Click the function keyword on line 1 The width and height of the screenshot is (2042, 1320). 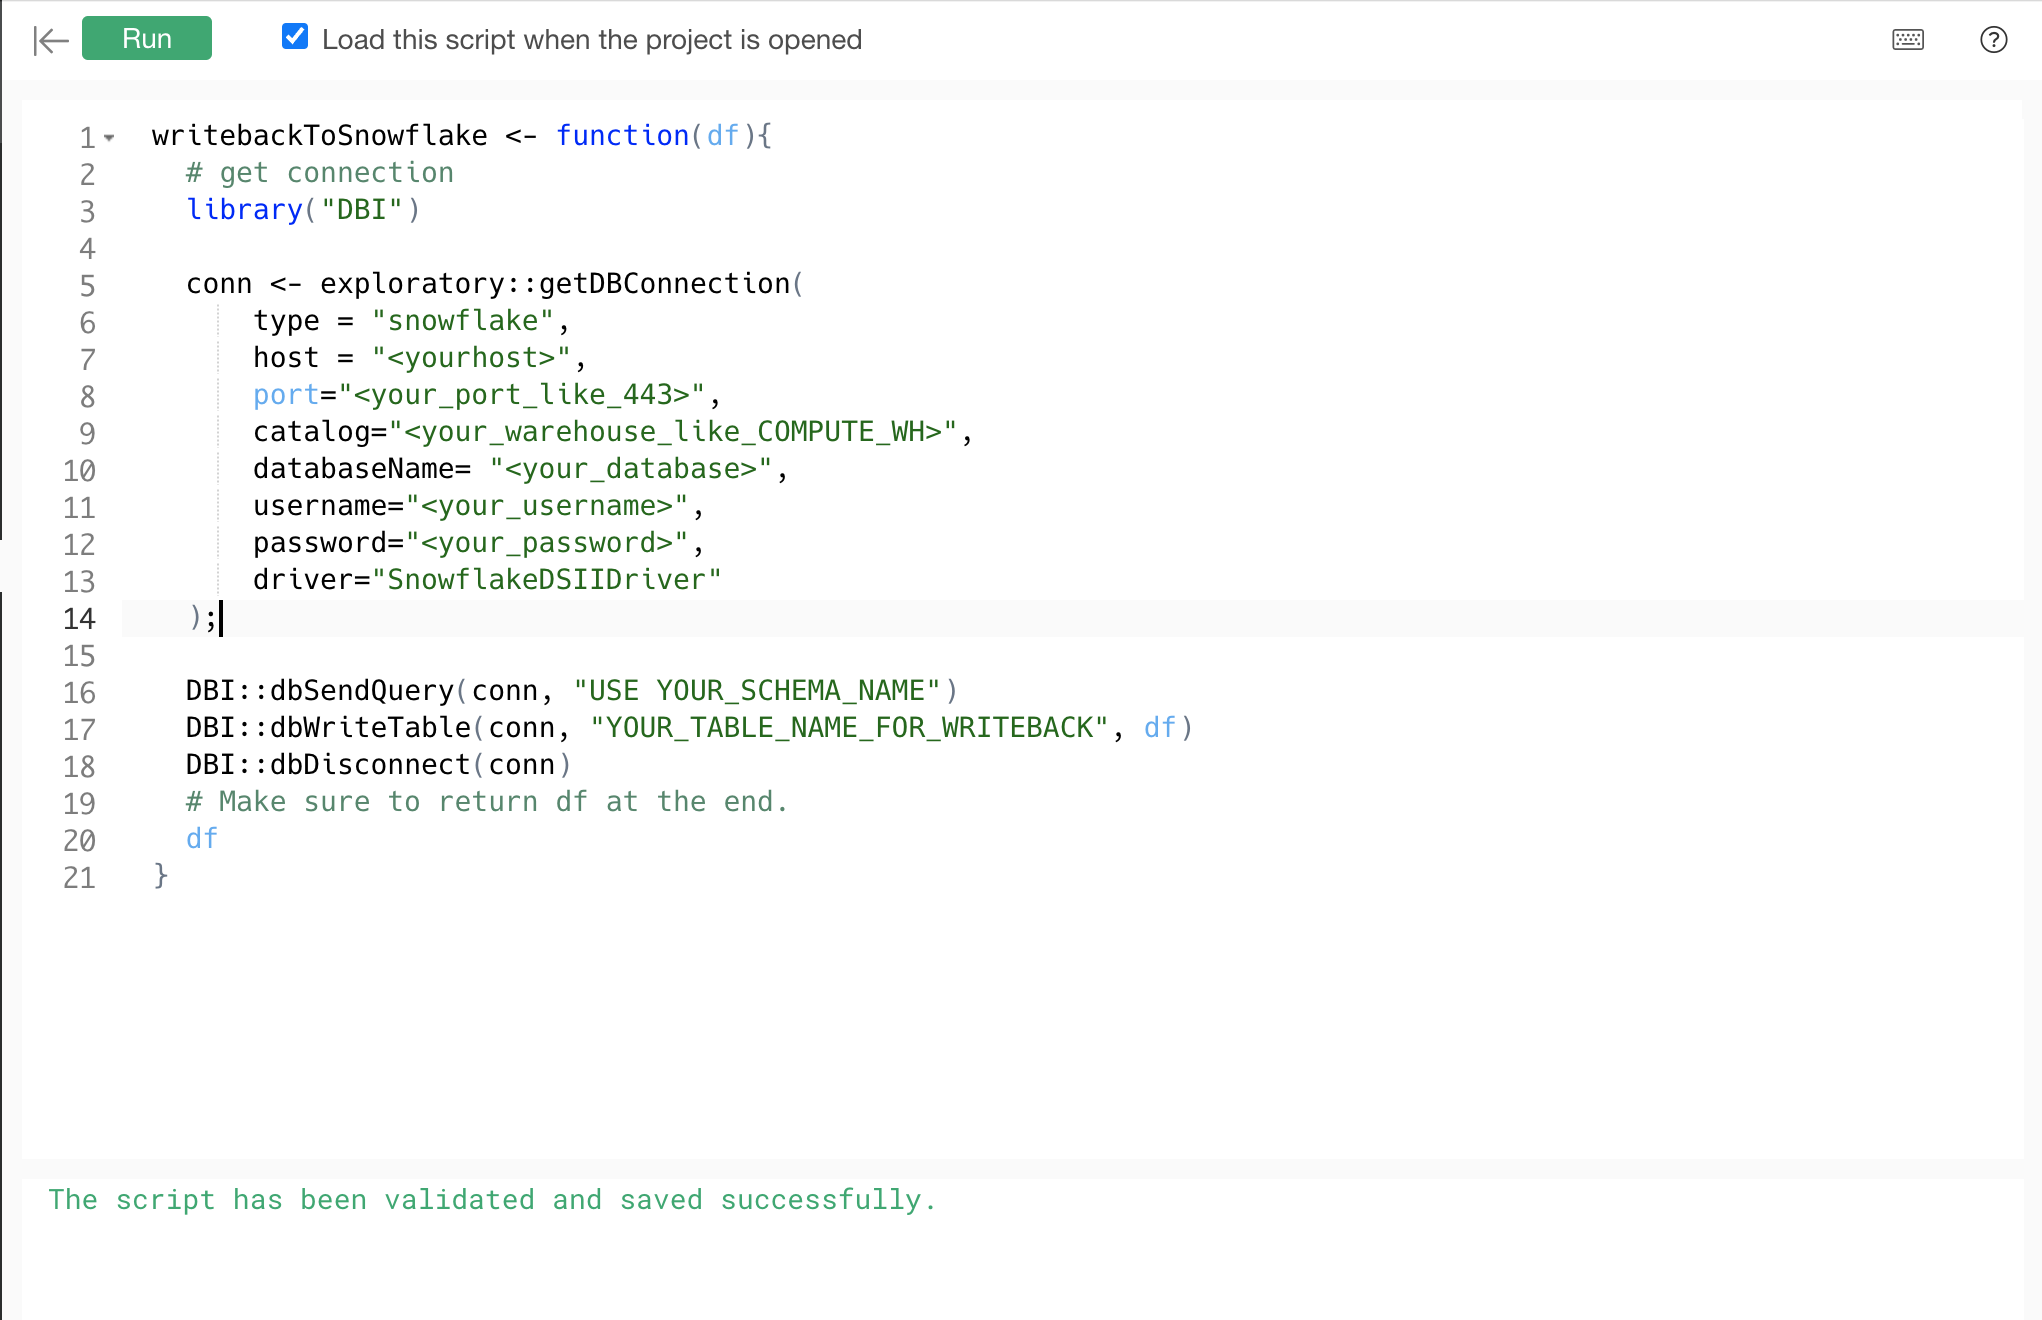click(622, 136)
